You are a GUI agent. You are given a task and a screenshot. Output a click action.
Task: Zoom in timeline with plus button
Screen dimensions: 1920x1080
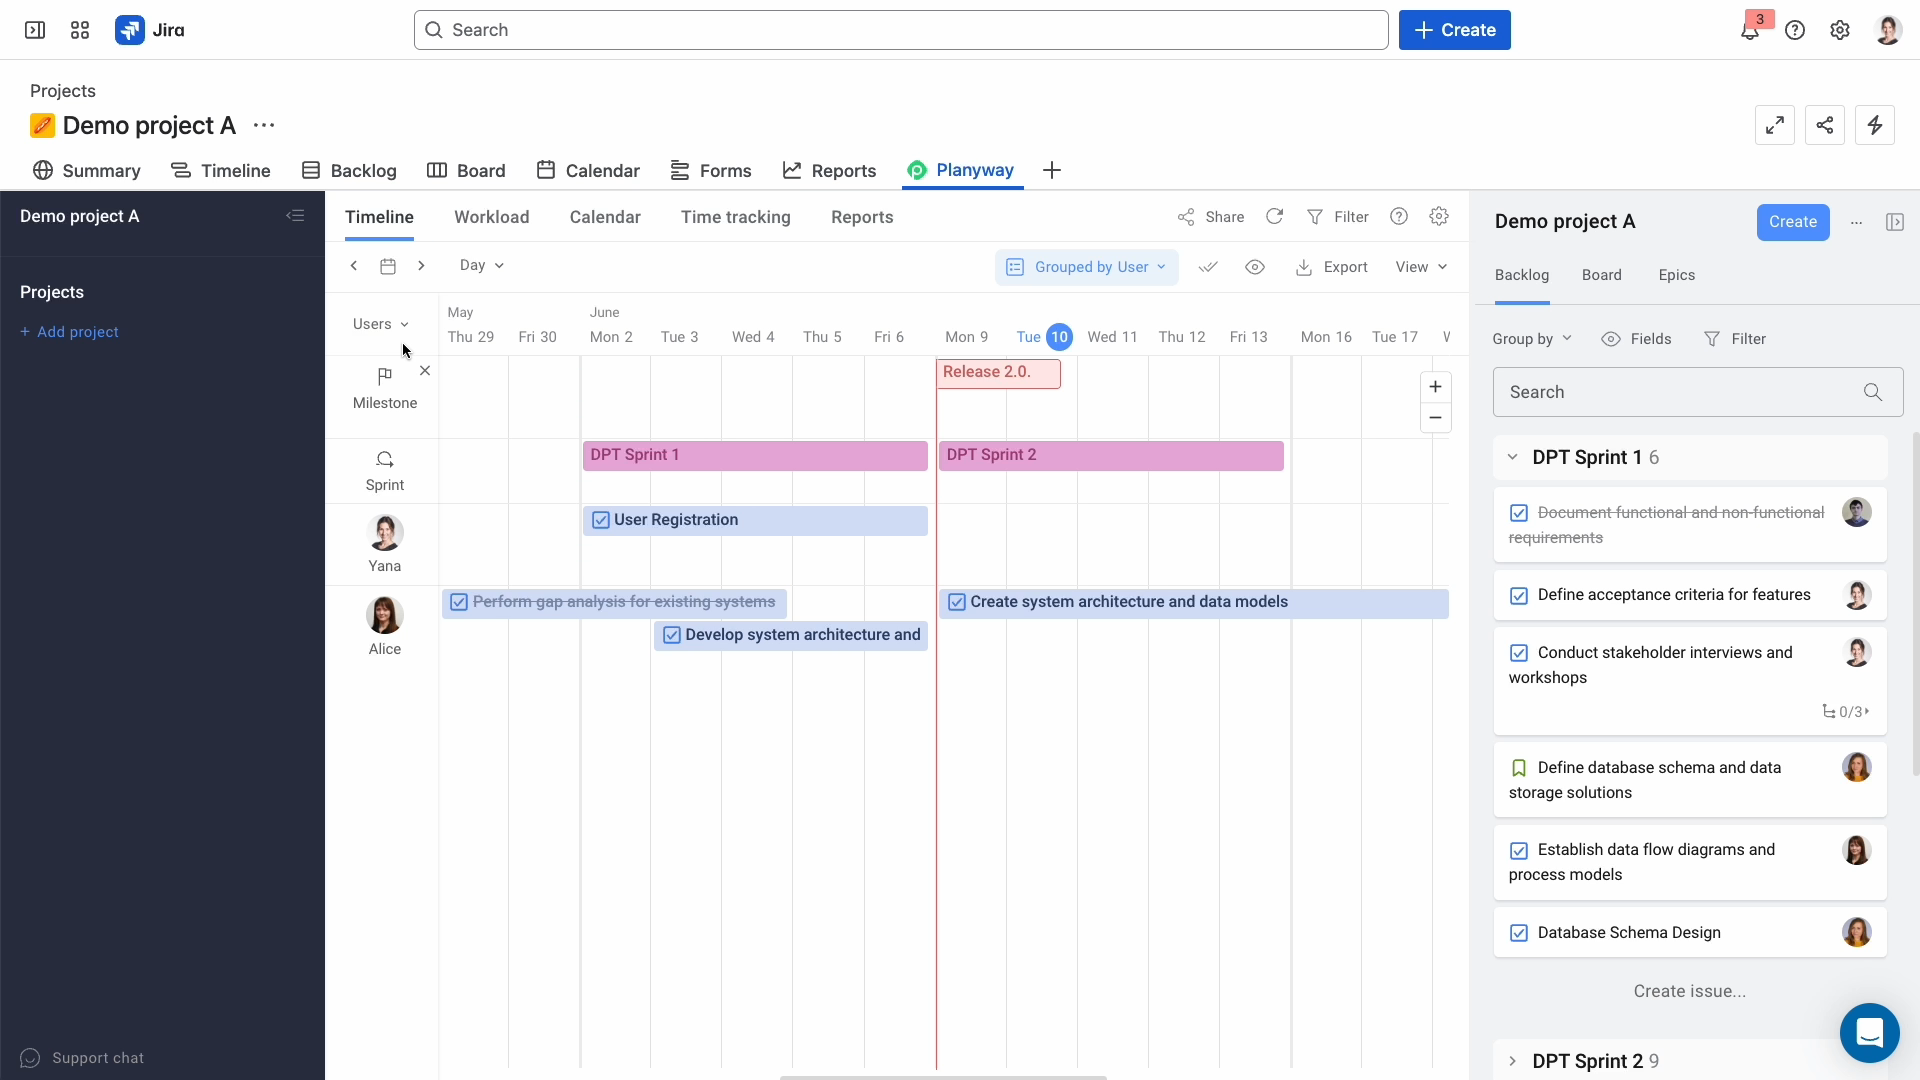pyautogui.click(x=1435, y=387)
